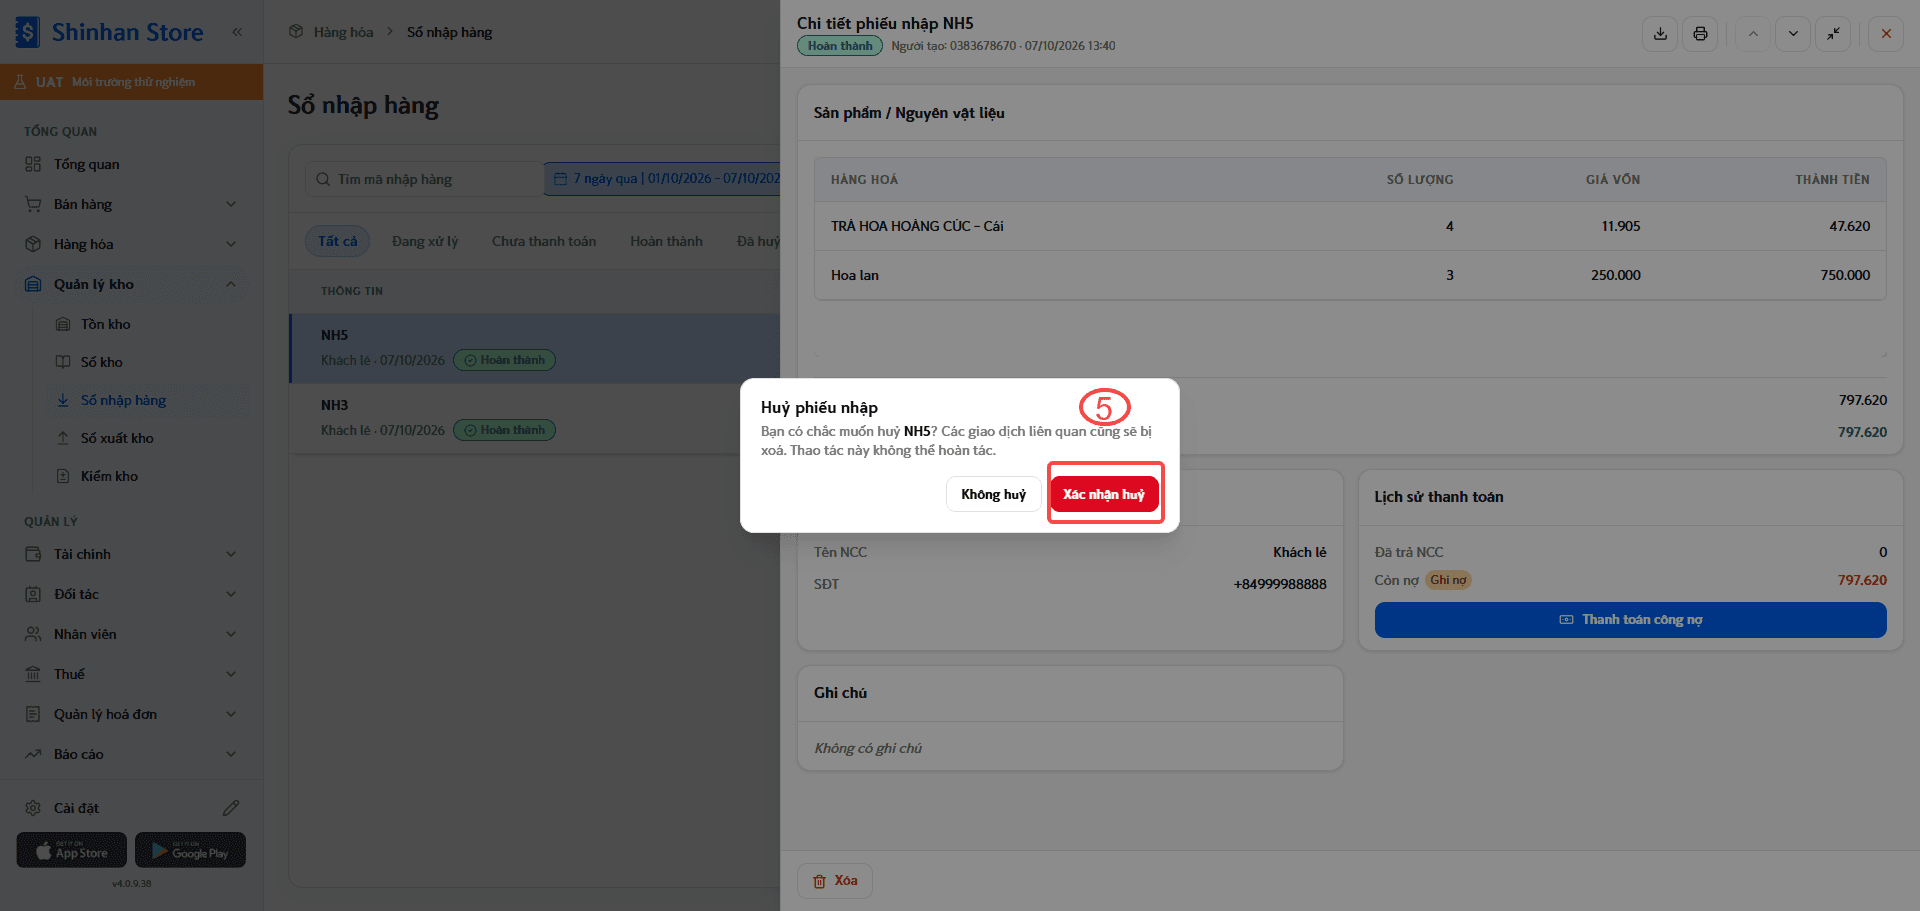Expand the Hàng hóa sidebar menu
1920x911 pixels.
(x=131, y=244)
